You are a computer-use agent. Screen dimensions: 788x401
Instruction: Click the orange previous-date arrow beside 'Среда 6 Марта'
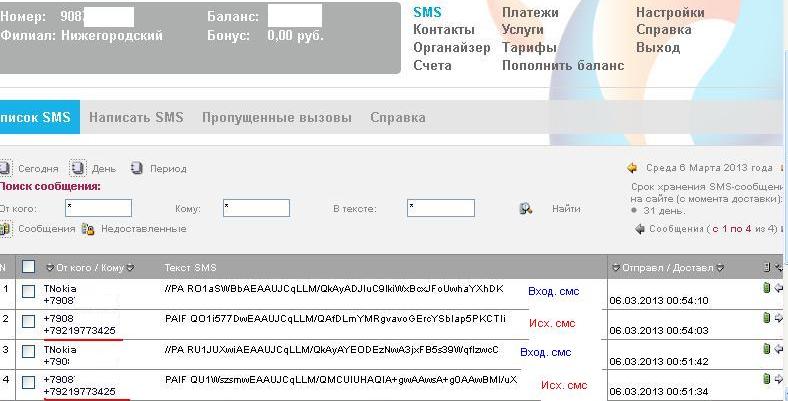pyautogui.click(x=632, y=168)
